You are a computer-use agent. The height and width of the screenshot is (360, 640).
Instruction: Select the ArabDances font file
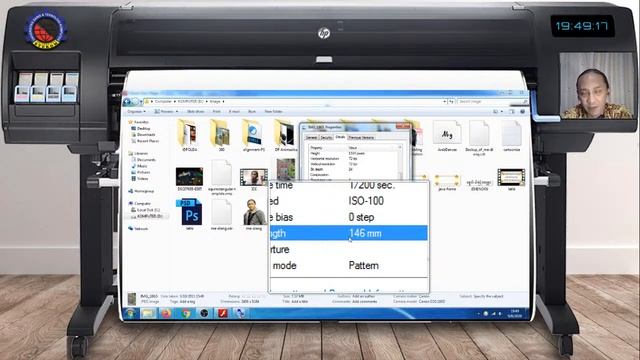coord(447,133)
